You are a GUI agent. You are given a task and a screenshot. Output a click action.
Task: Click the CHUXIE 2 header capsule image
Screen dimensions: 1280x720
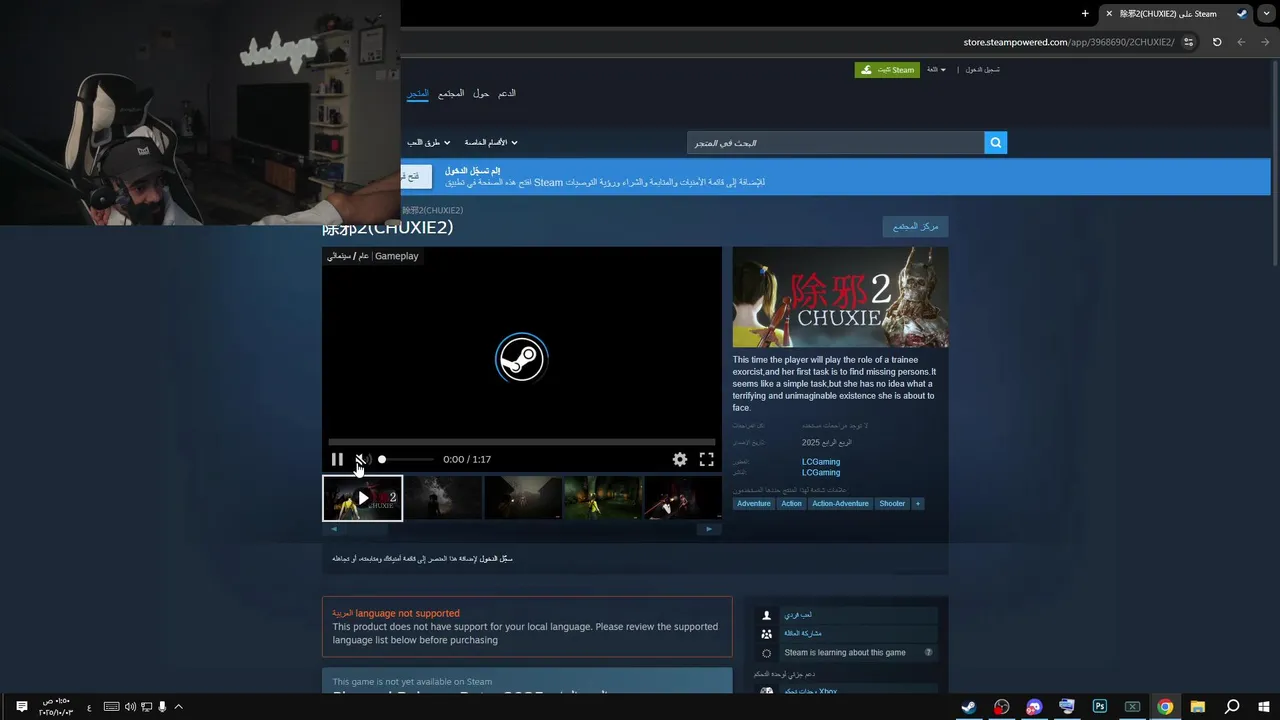pos(840,297)
